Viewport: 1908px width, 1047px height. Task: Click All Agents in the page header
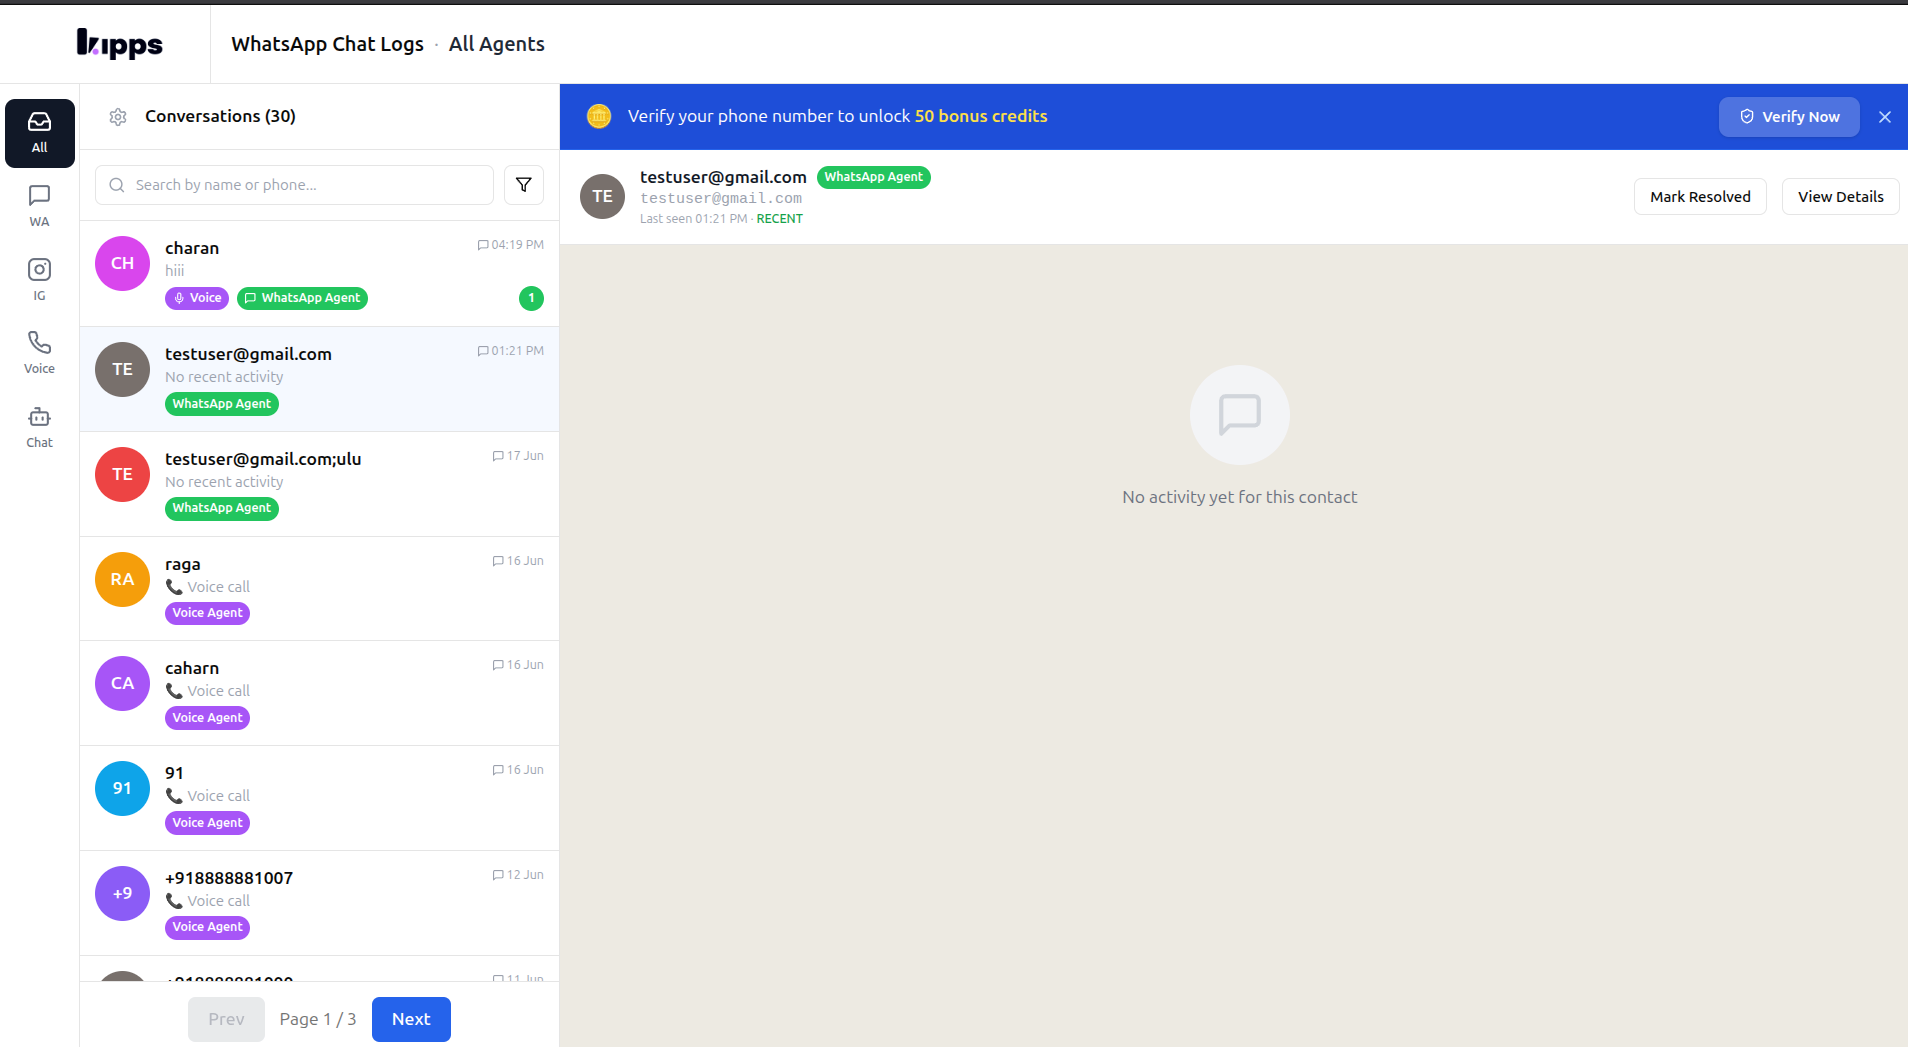[496, 44]
